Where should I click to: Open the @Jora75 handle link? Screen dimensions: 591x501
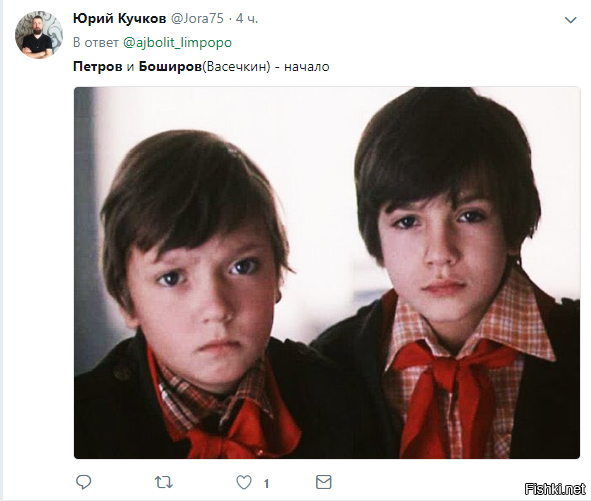pos(197,18)
